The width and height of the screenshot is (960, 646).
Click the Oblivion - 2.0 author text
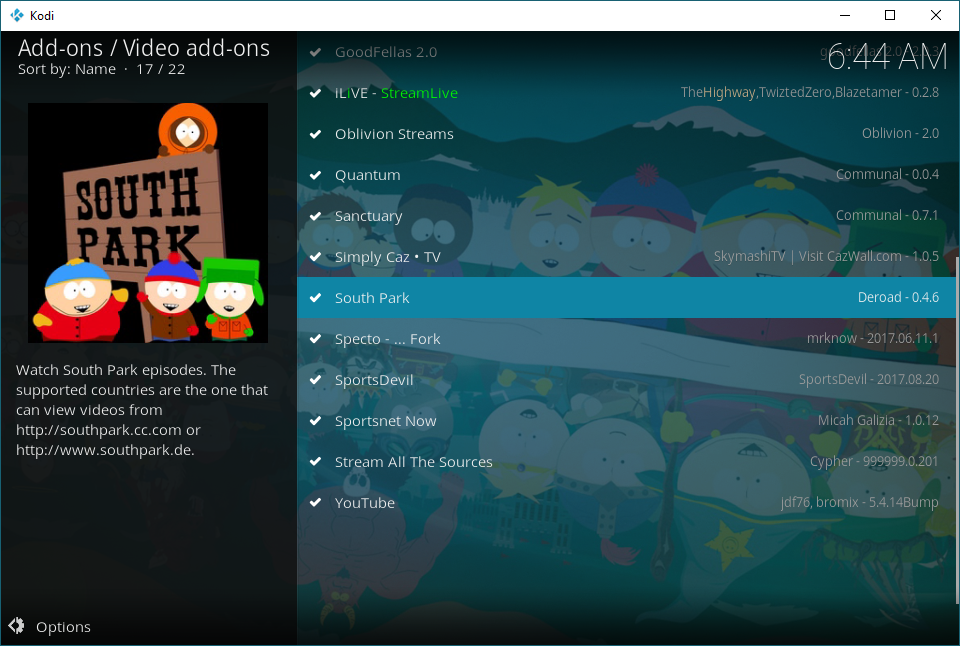coord(900,133)
